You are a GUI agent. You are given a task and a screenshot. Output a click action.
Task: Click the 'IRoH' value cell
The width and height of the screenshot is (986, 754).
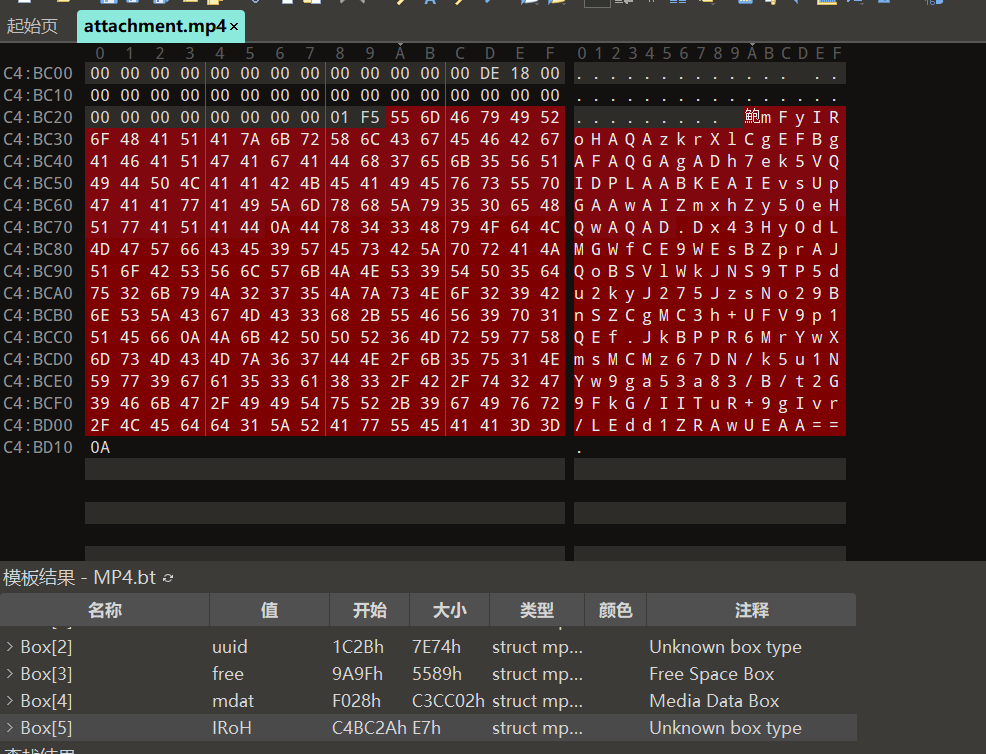[x=231, y=728]
